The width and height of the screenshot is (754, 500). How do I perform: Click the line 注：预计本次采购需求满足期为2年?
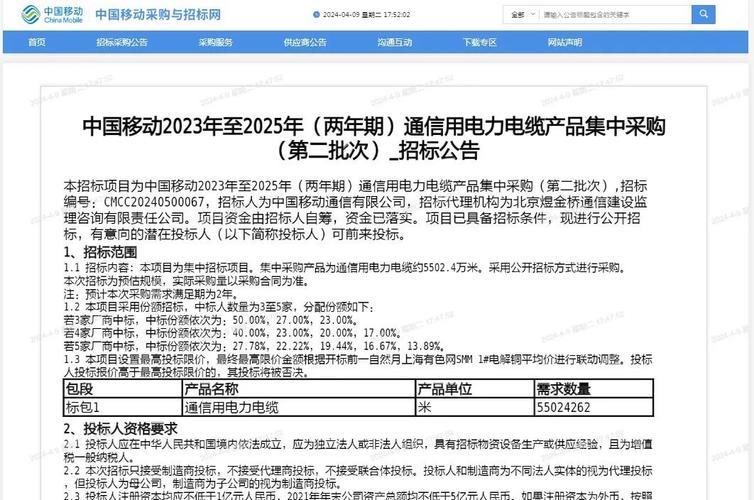pos(151,294)
